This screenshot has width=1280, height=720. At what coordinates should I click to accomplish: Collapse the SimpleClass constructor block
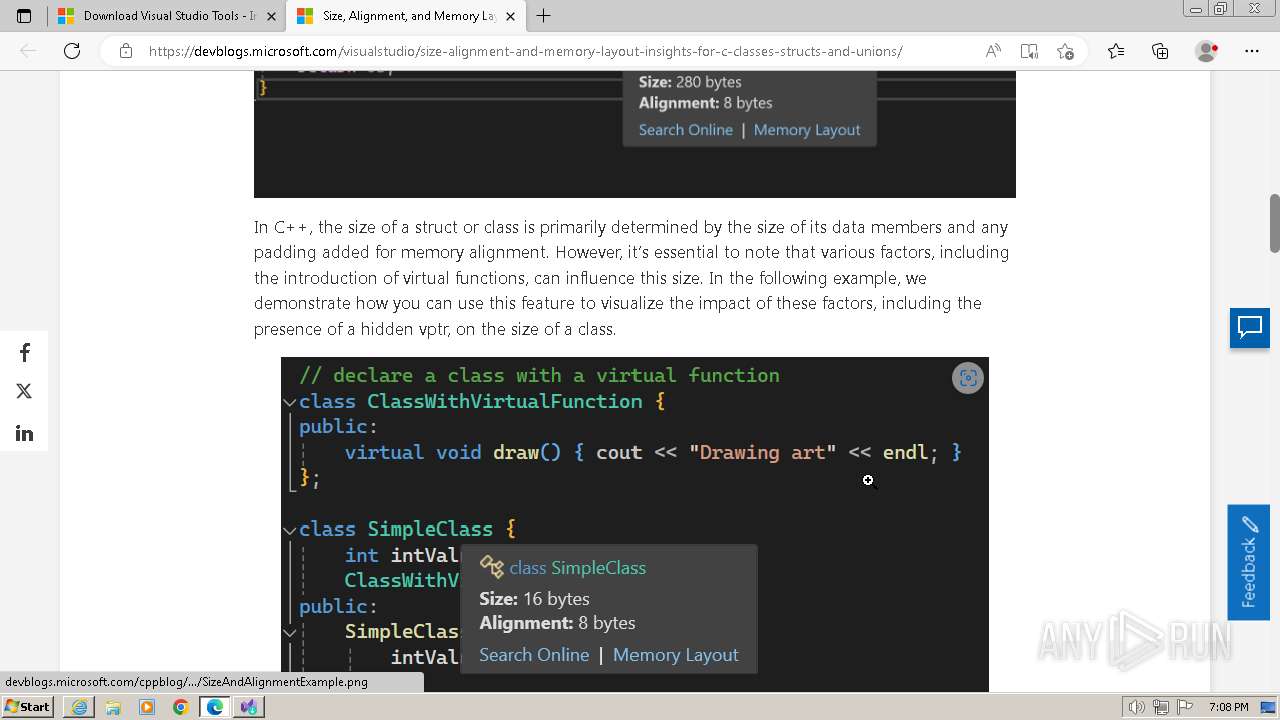point(290,632)
